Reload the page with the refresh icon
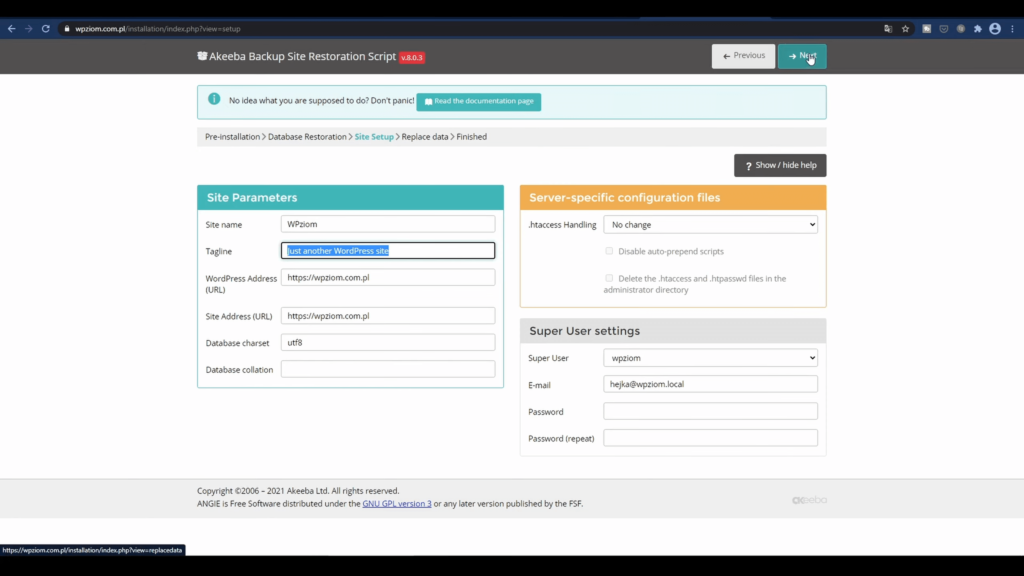The height and width of the screenshot is (576, 1024). click(x=45, y=29)
